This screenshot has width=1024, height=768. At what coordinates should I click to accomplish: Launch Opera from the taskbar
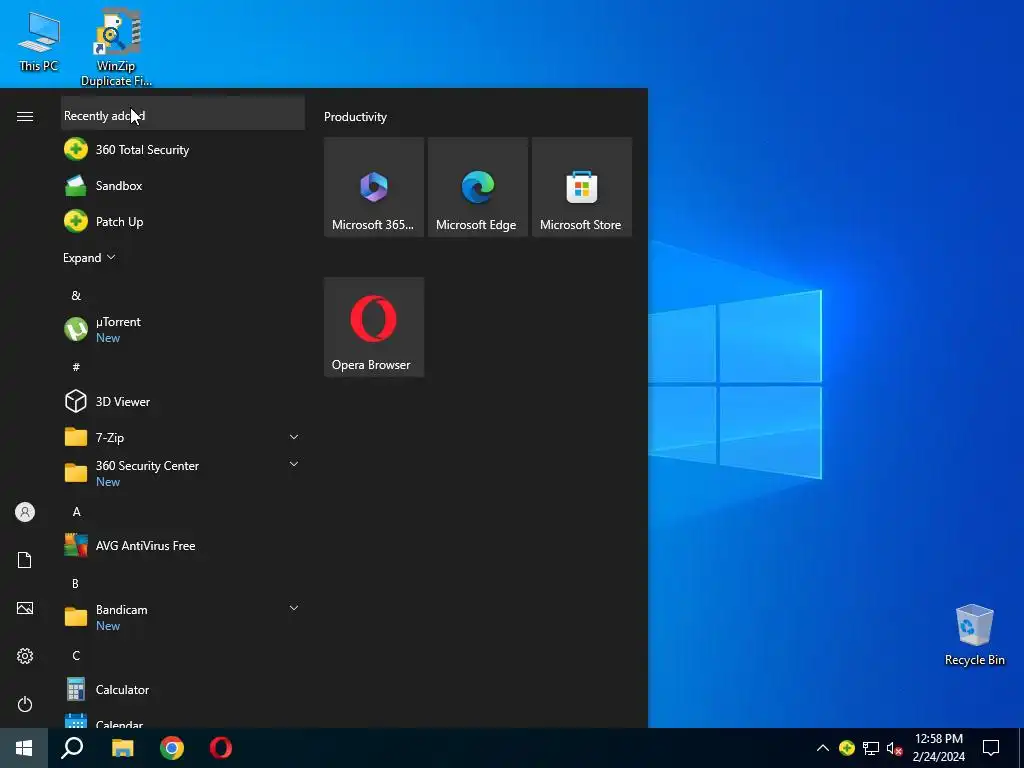[221, 748]
